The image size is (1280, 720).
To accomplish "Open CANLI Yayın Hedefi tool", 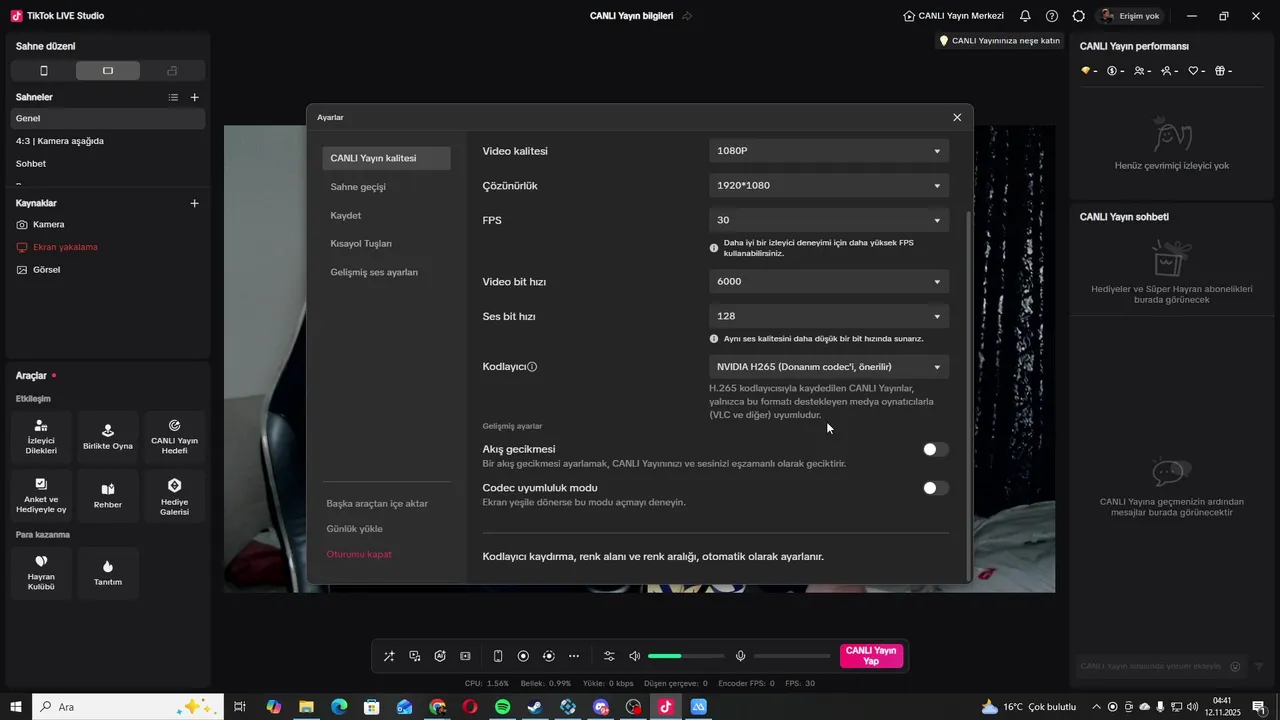I will [x=175, y=437].
